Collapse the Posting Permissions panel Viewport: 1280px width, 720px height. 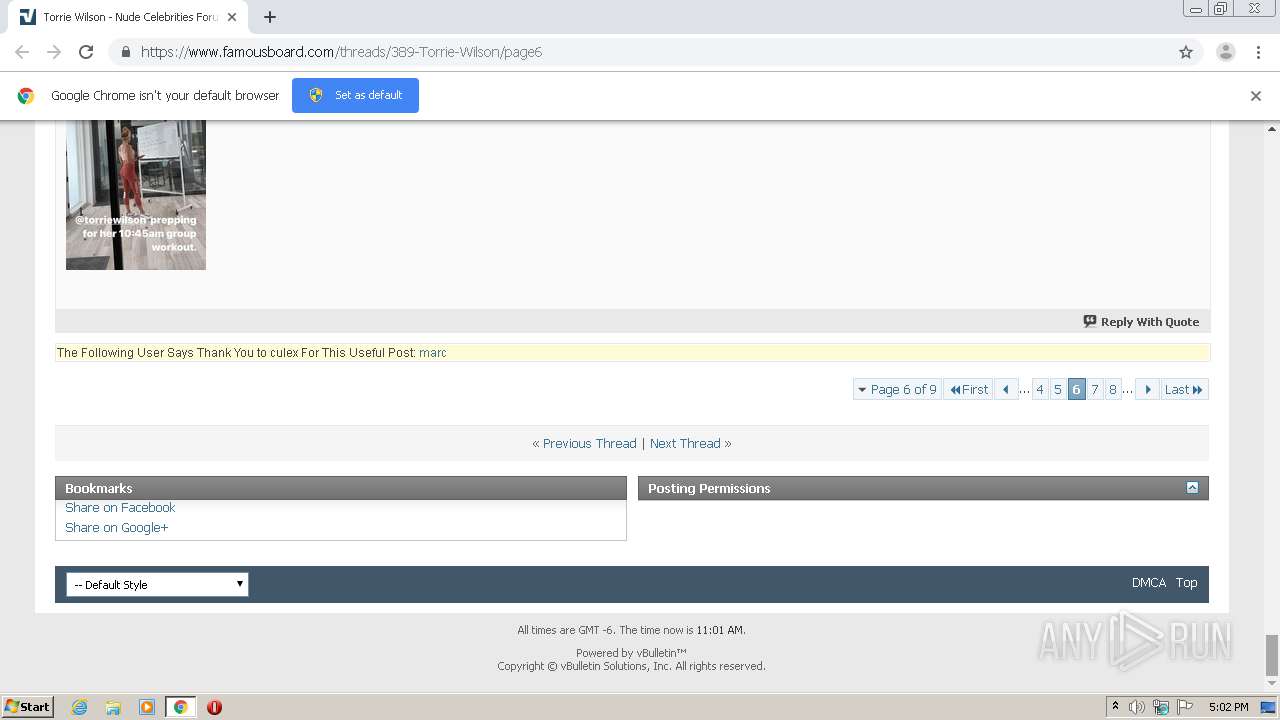point(1192,487)
